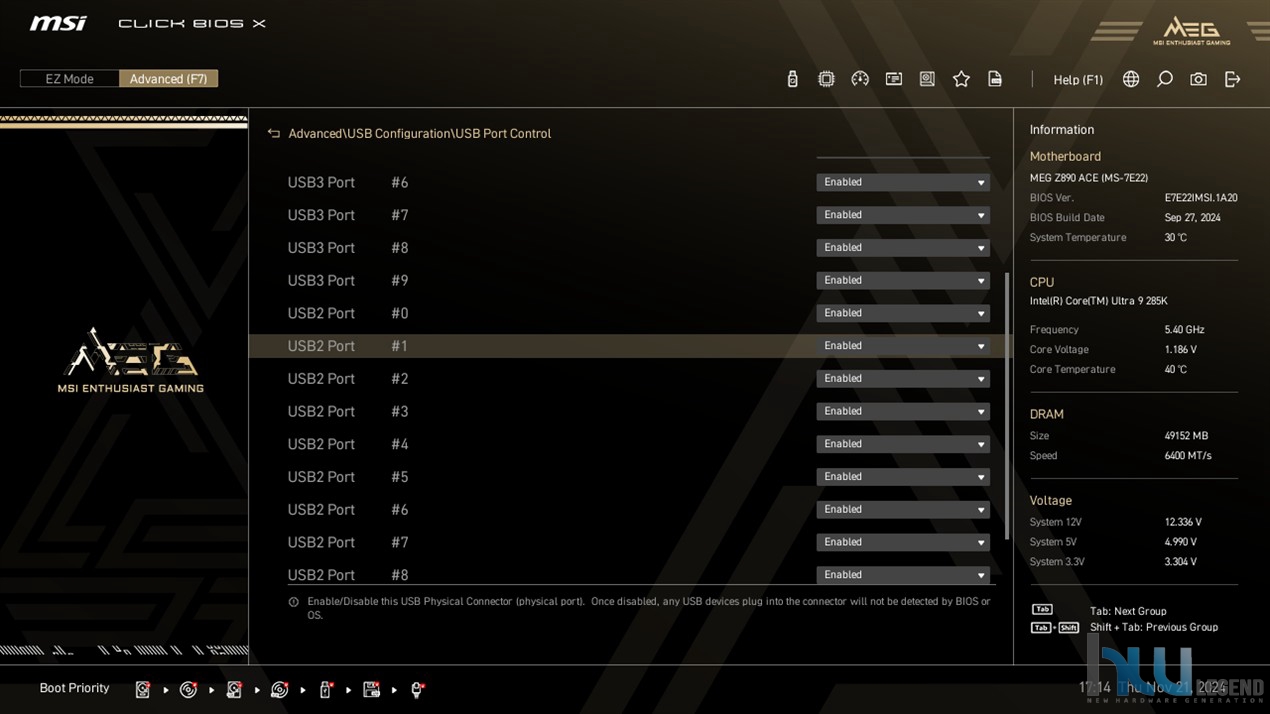
Task: Expand USB3 Port #8 setting dropdown
Action: coord(903,248)
